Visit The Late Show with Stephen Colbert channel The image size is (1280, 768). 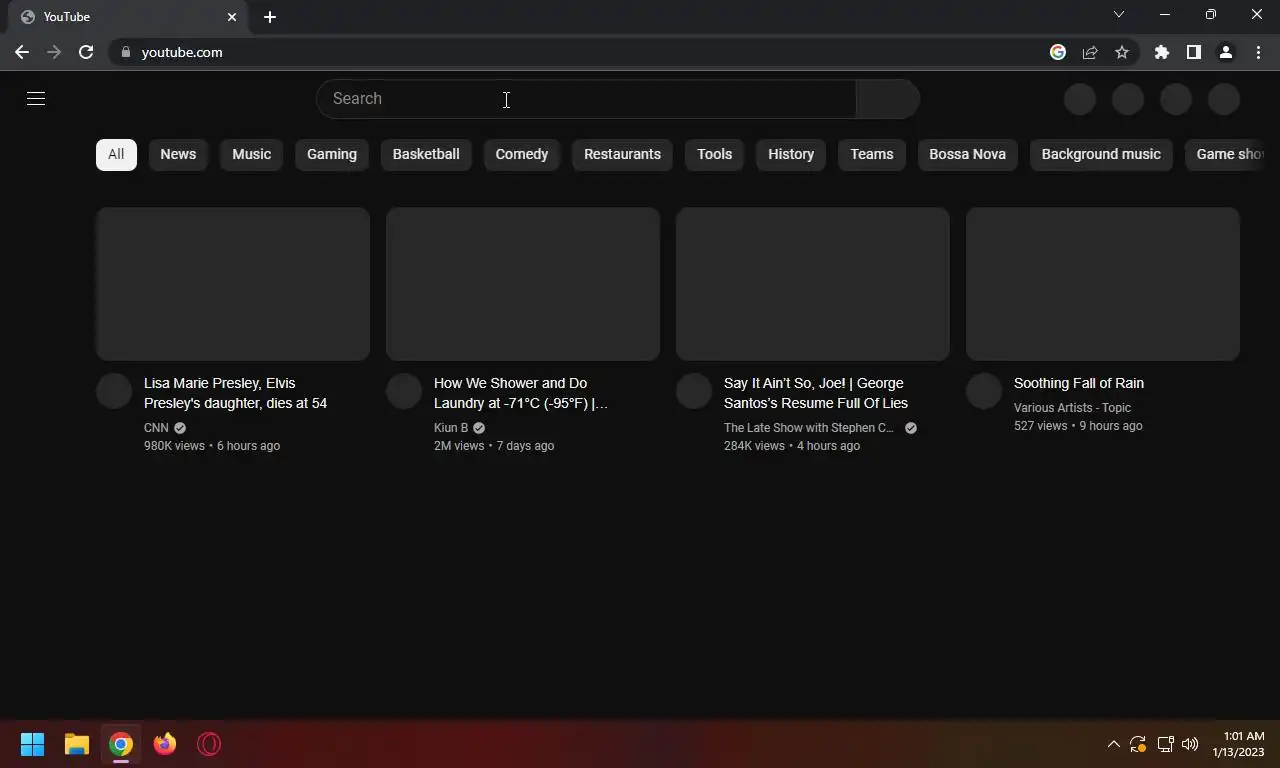(x=809, y=428)
